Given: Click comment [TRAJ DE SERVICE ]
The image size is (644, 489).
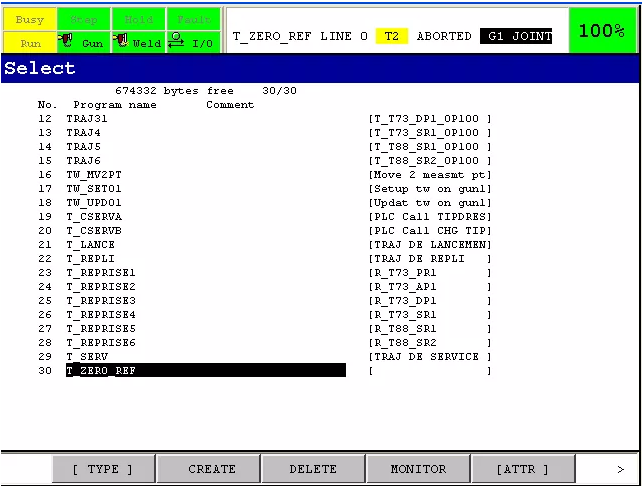Looking at the screenshot, I should (x=430, y=356).
